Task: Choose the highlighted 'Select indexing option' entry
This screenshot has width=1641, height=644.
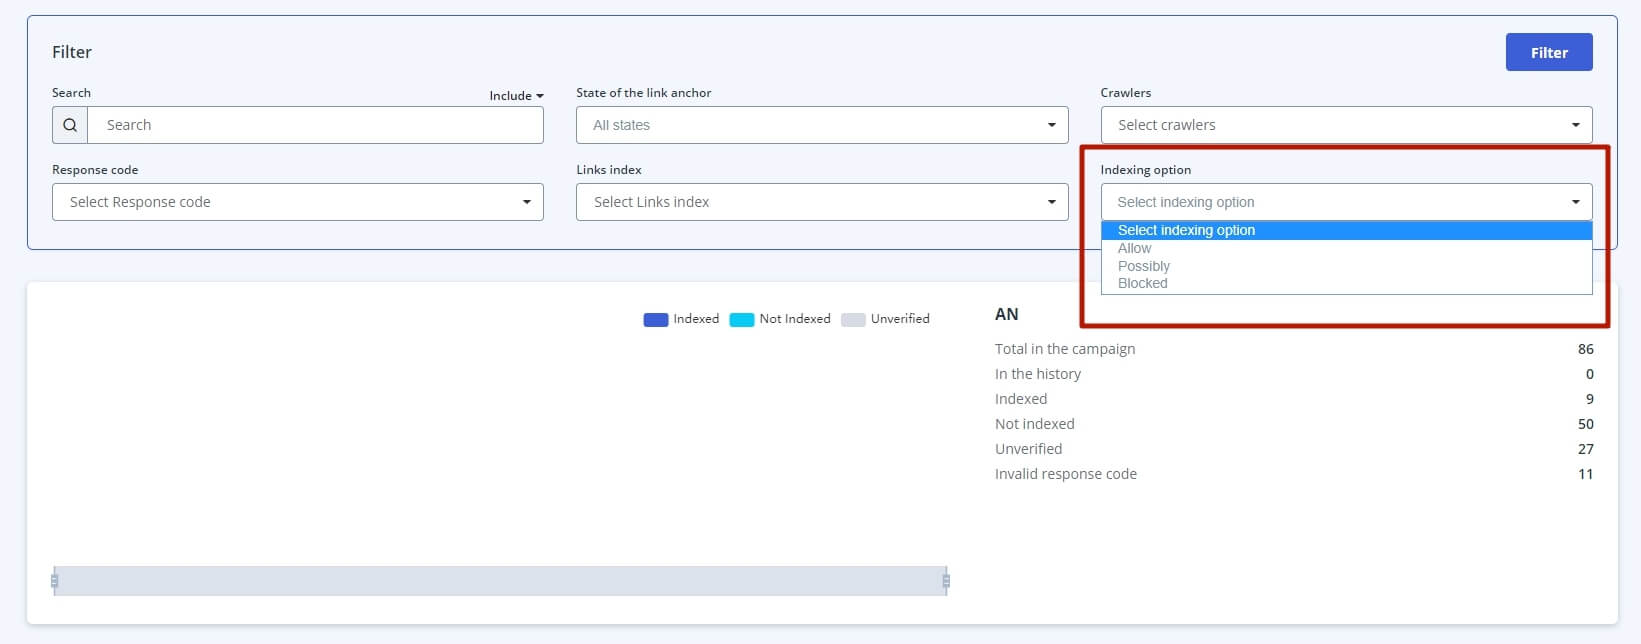Action: pyautogui.click(x=1346, y=230)
